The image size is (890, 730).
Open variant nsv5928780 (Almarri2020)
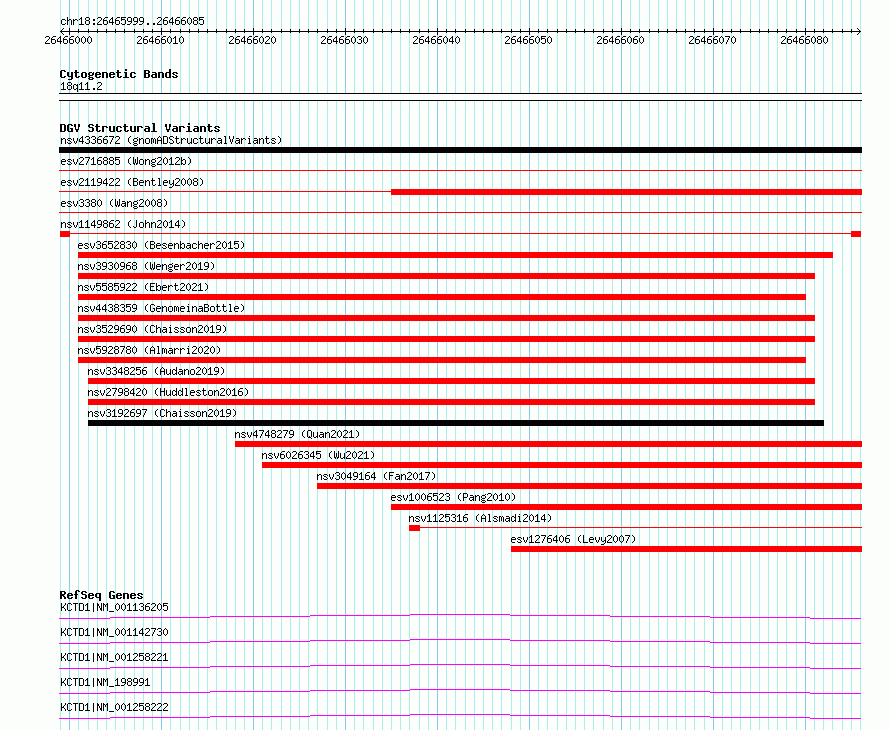click(x=149, y=350)
